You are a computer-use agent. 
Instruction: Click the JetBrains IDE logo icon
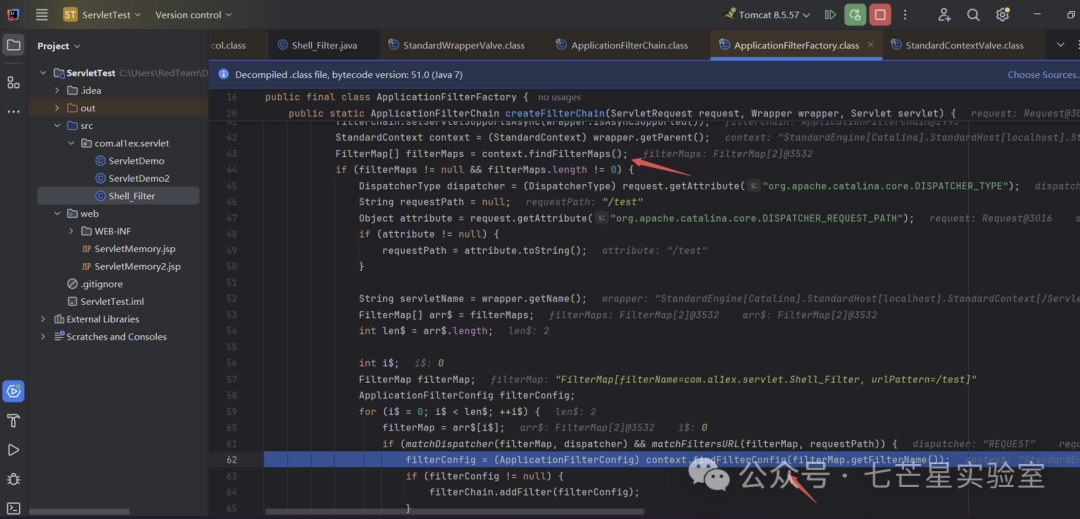click(x=13, y=14)
